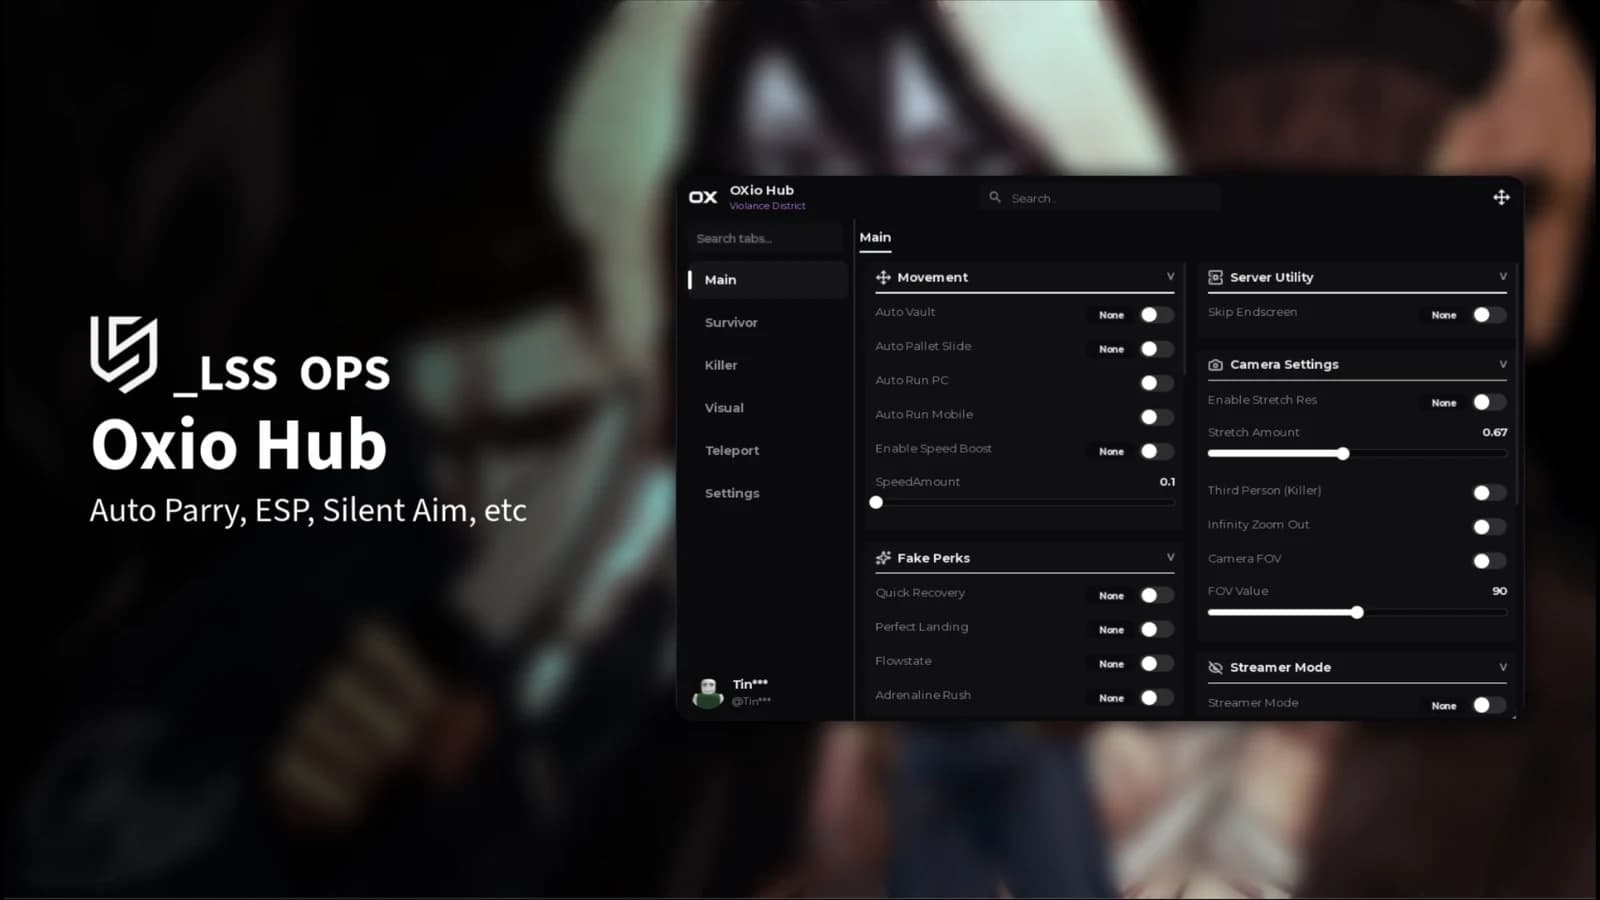Screen dimensions: 1600x900
Task: Click the Stretch Amount slider handle
Action: [1343, 453]
